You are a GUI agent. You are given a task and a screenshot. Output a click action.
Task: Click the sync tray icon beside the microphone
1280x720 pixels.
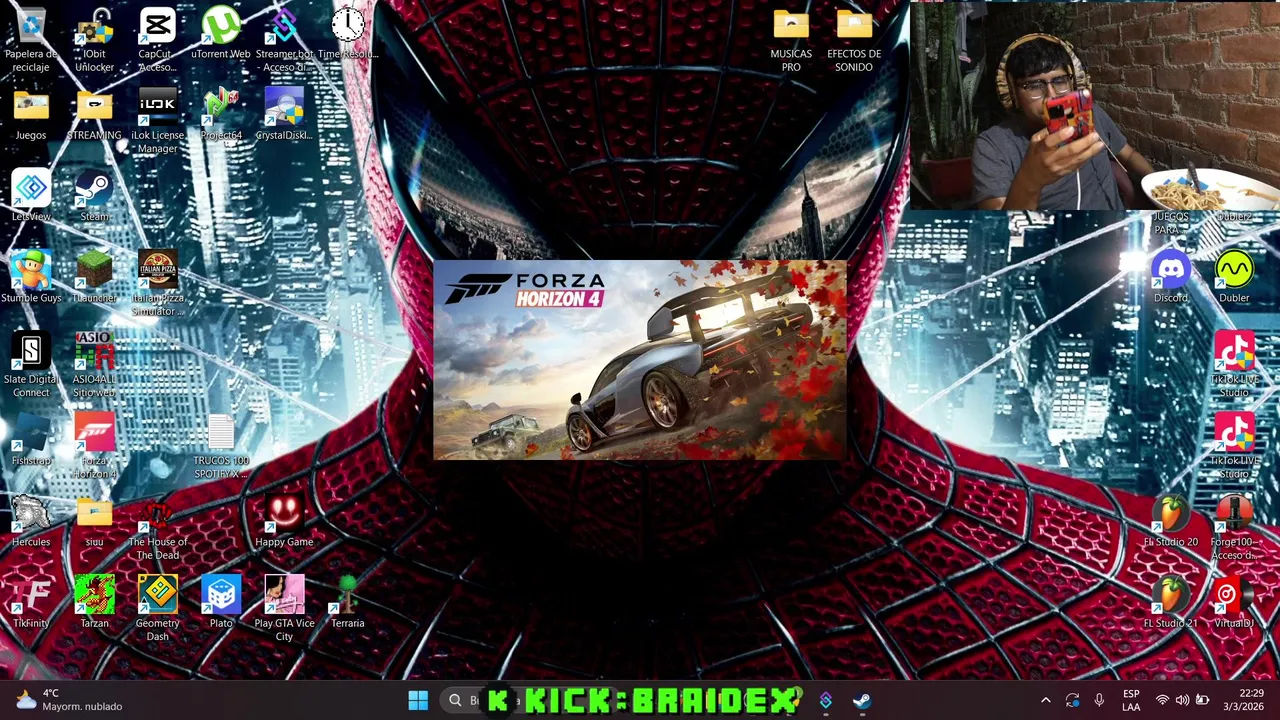point(1072,700)
